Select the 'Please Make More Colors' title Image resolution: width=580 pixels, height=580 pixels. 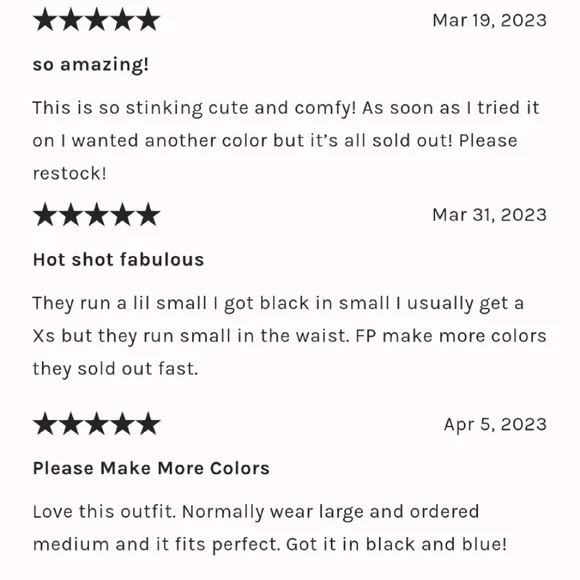tap(151, 468)
